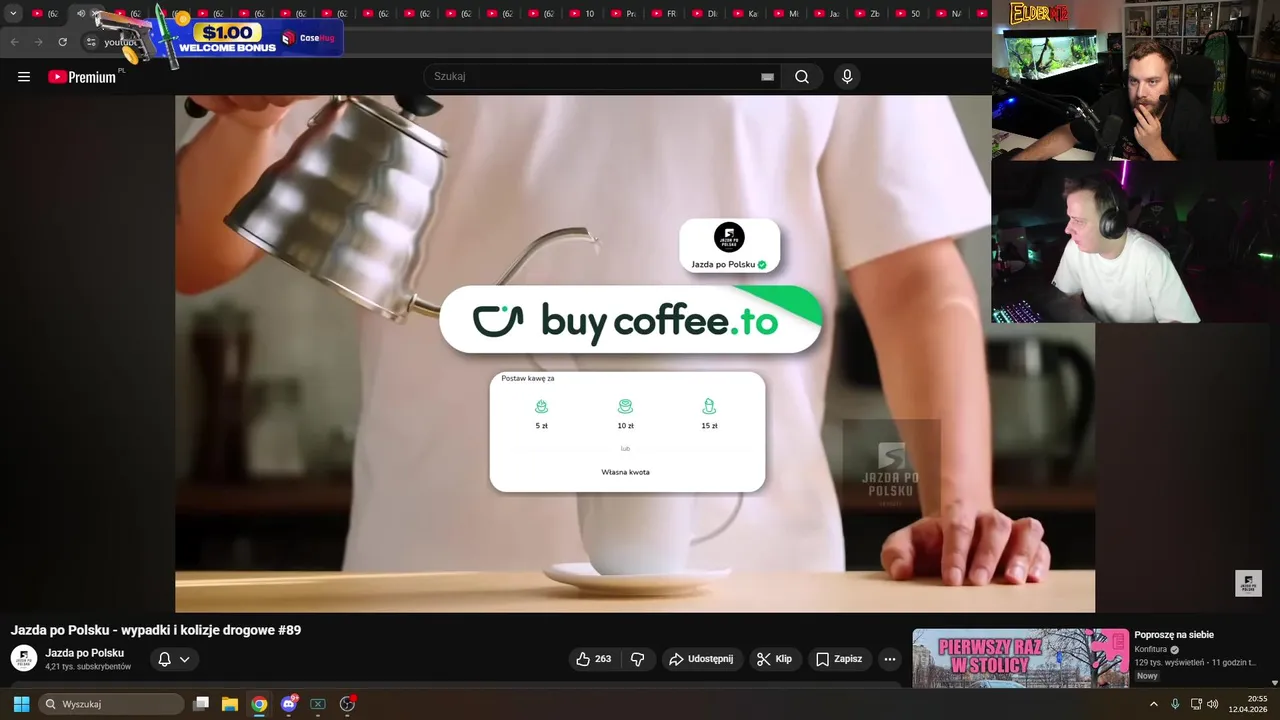Screen dimensions: 1280x720
Task: Open the Windows Start menu
Action: [21, 704]
